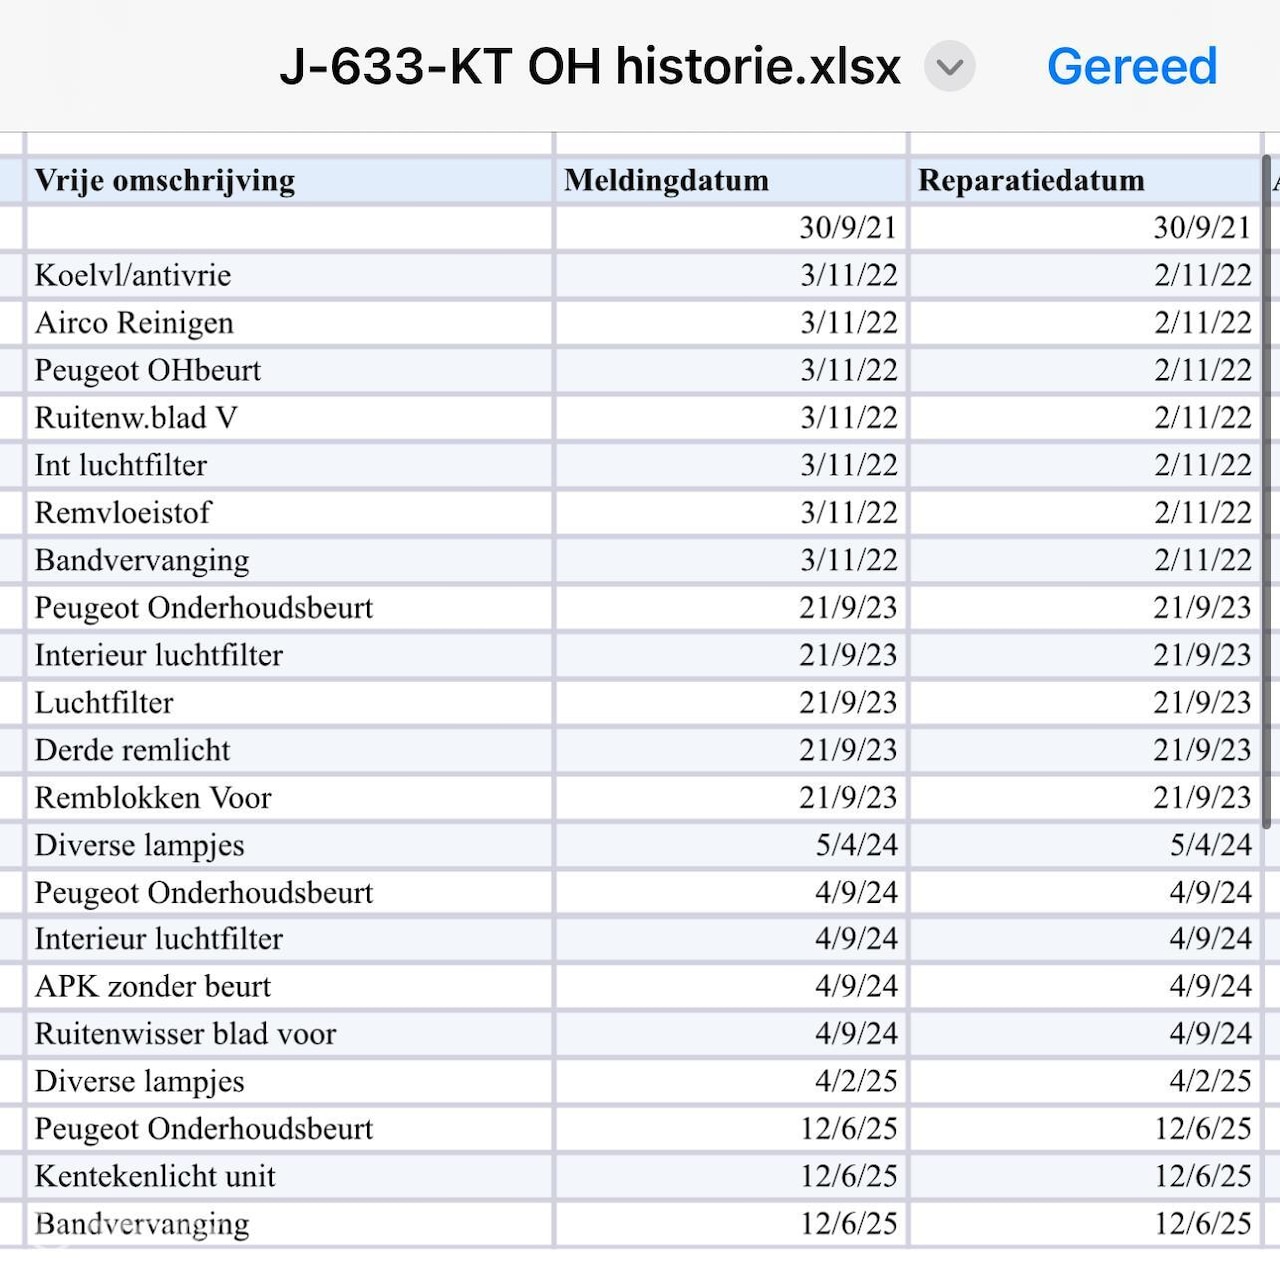Viewport: 1280px width, 1269px height.
Task: Tap the Gereed button
Action: (1131, 67)
